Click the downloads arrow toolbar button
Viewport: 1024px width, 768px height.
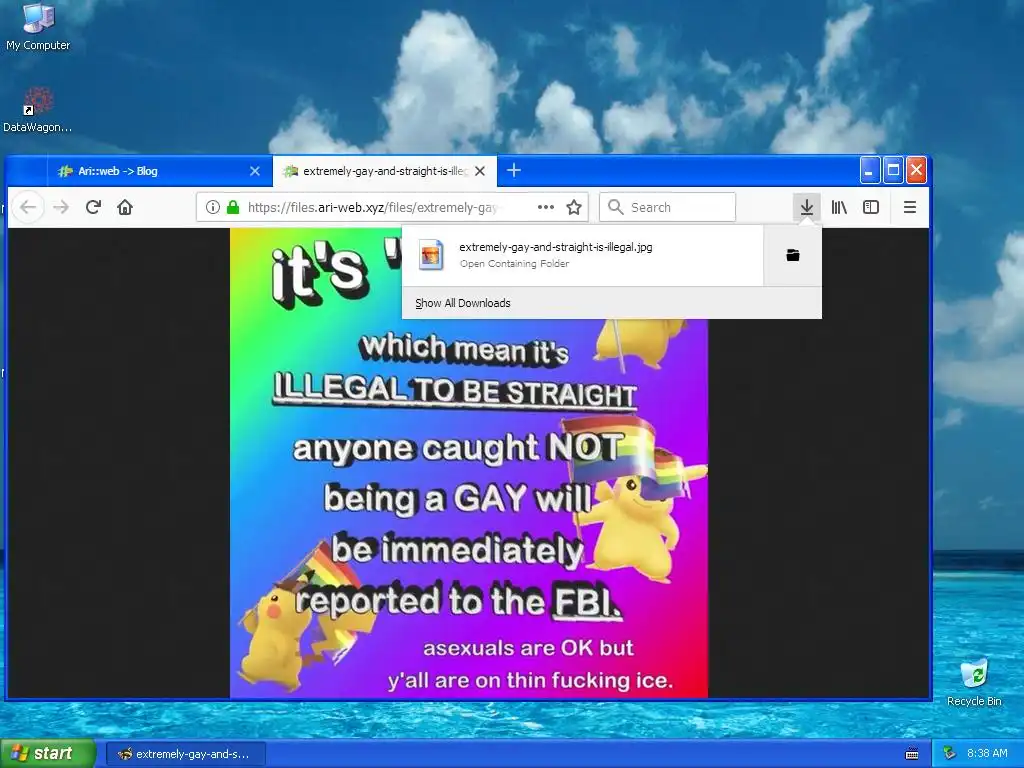click(x=807, y=208)
